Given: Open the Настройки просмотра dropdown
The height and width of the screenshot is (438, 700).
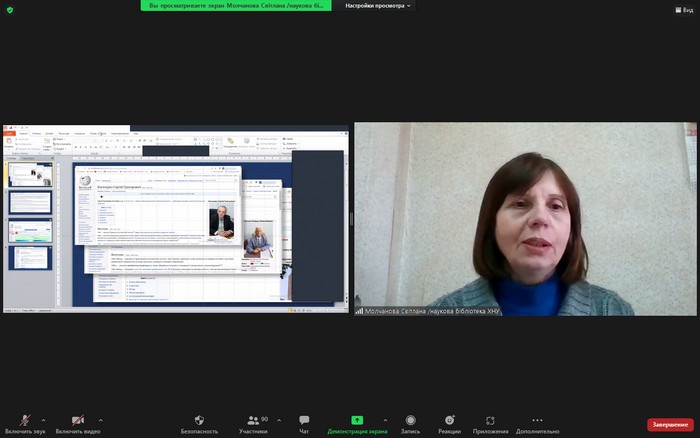Looking at the screenshot, I should tap(378, 6).
